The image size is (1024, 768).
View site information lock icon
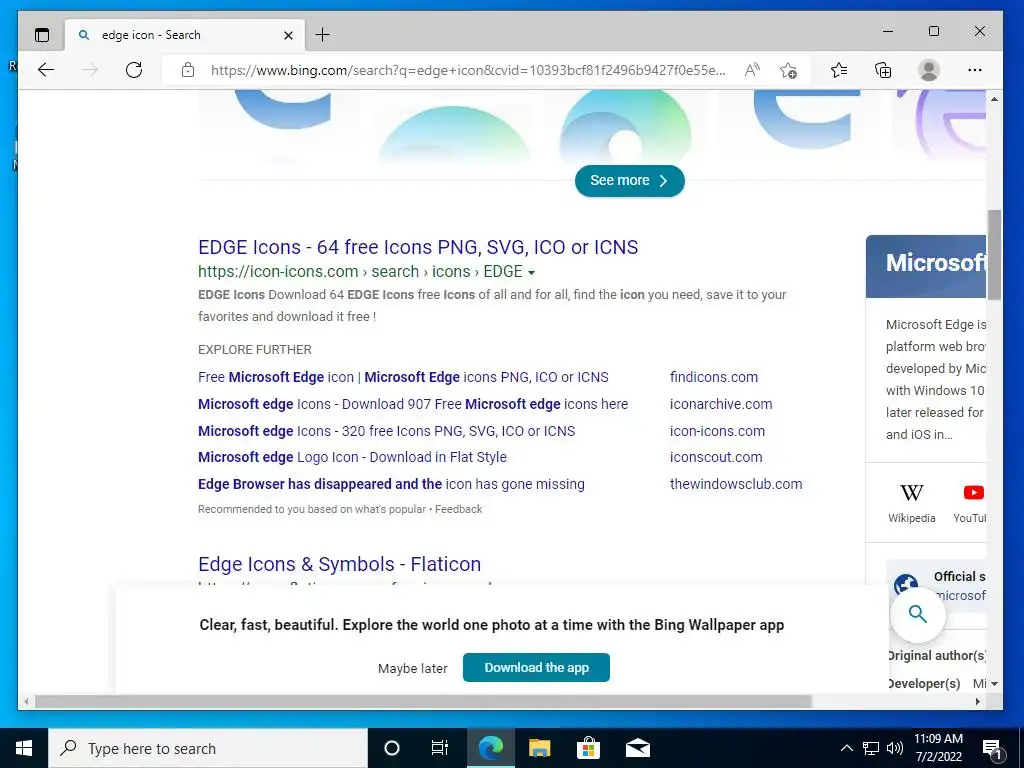(188, 70)
